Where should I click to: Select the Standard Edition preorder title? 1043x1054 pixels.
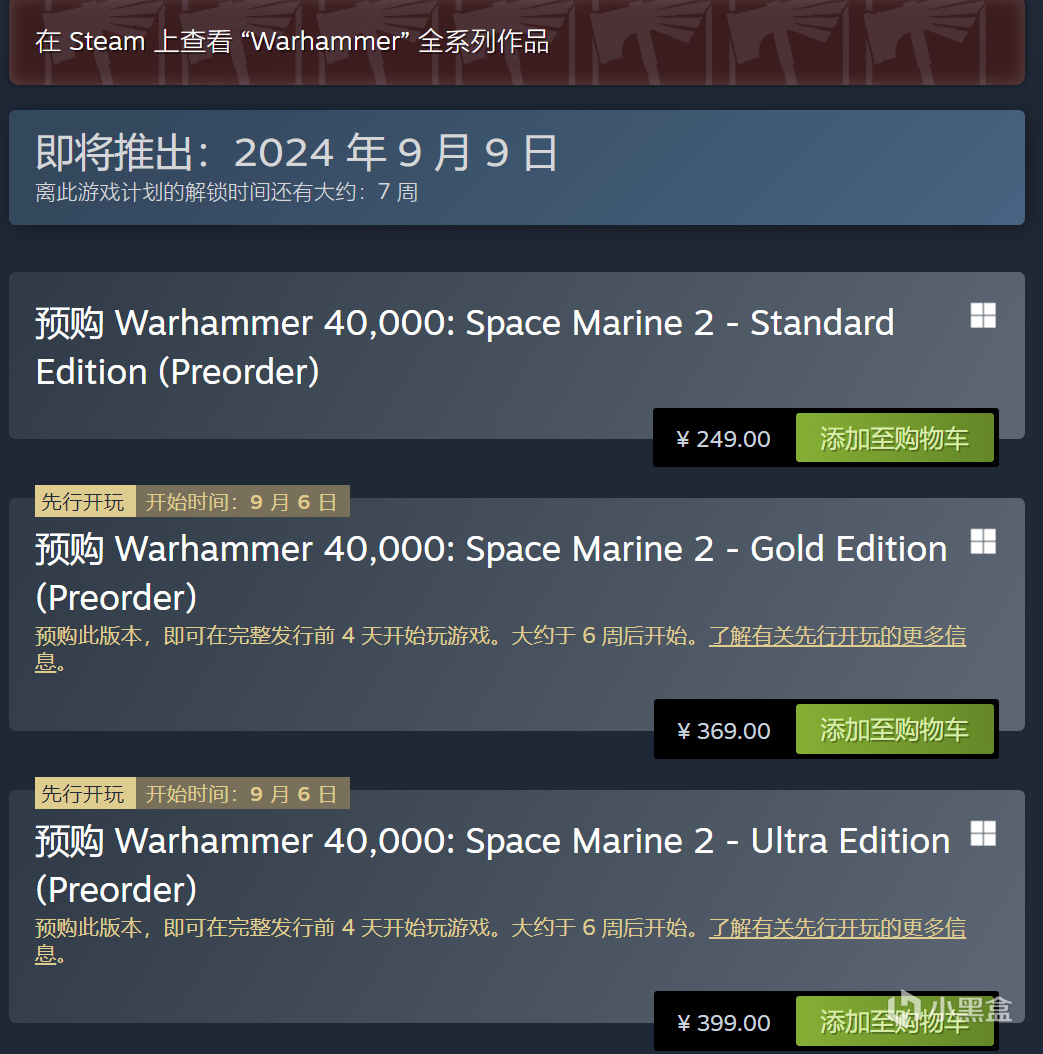click(x=465, y=347)
